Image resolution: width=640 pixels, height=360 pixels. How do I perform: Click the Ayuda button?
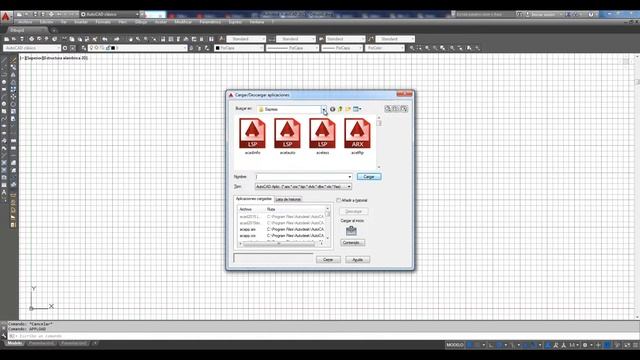coord(358,260)
